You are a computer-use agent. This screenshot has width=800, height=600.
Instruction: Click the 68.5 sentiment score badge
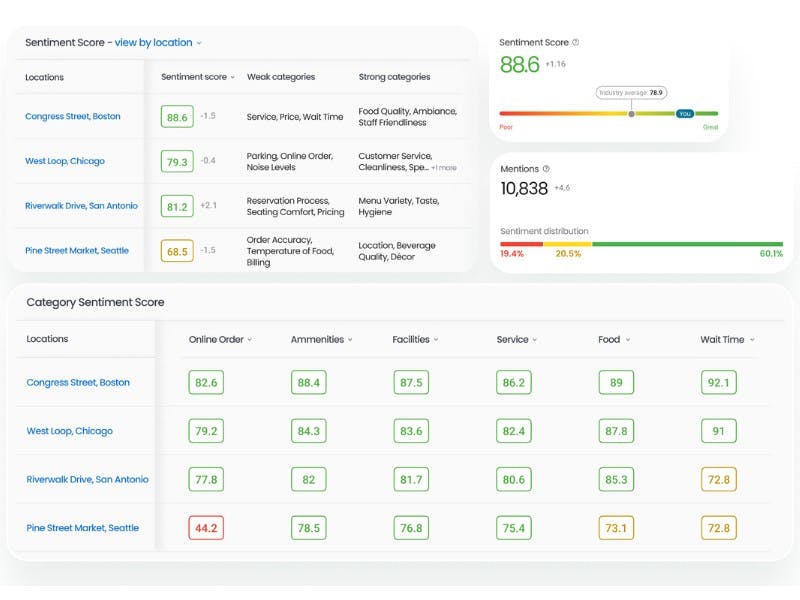click(x=177, y=251)
